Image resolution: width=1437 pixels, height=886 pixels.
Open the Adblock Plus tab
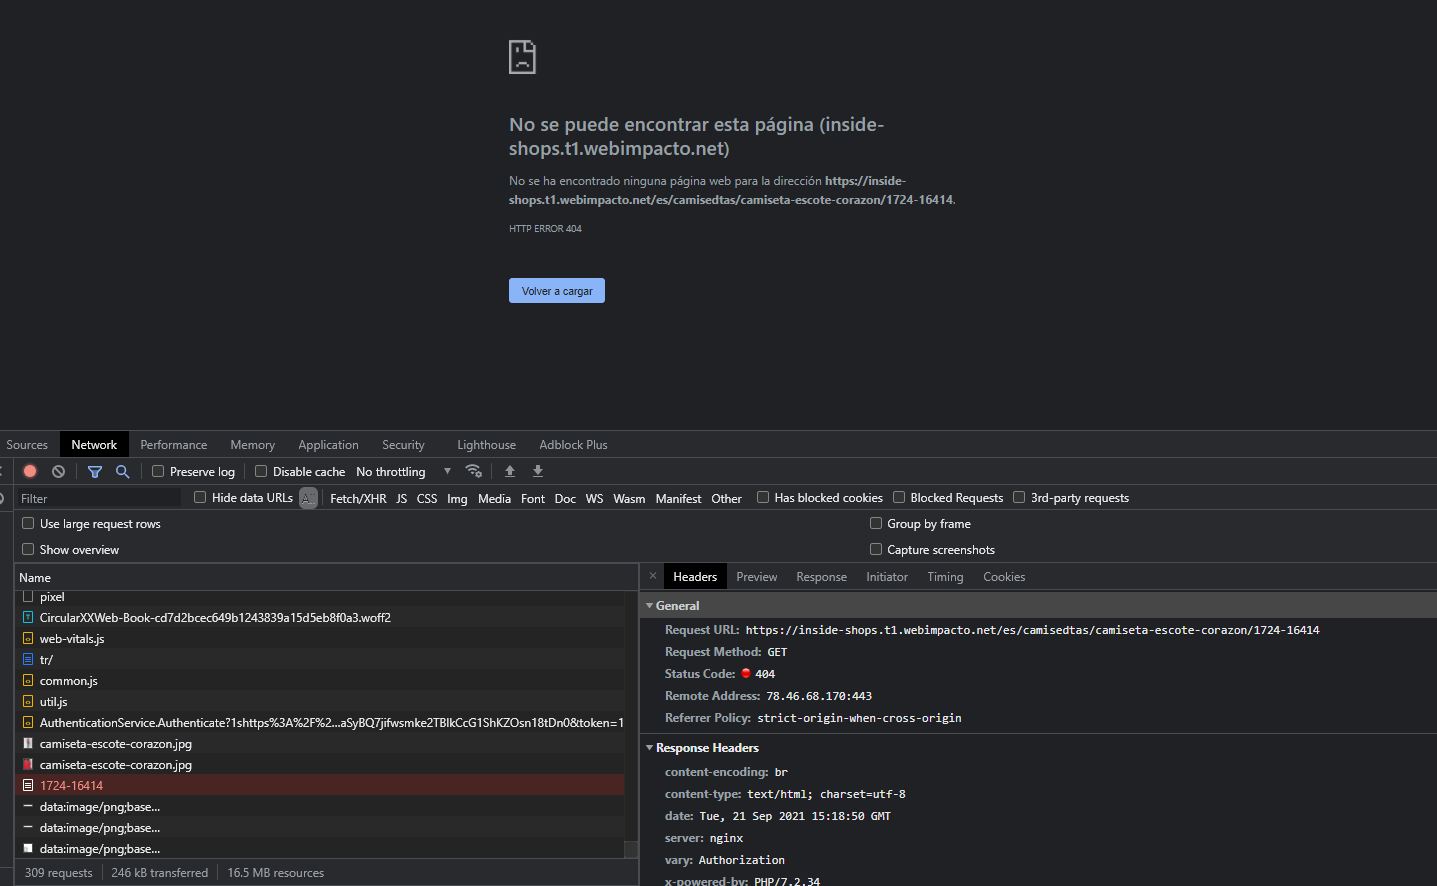click(573, 445)
